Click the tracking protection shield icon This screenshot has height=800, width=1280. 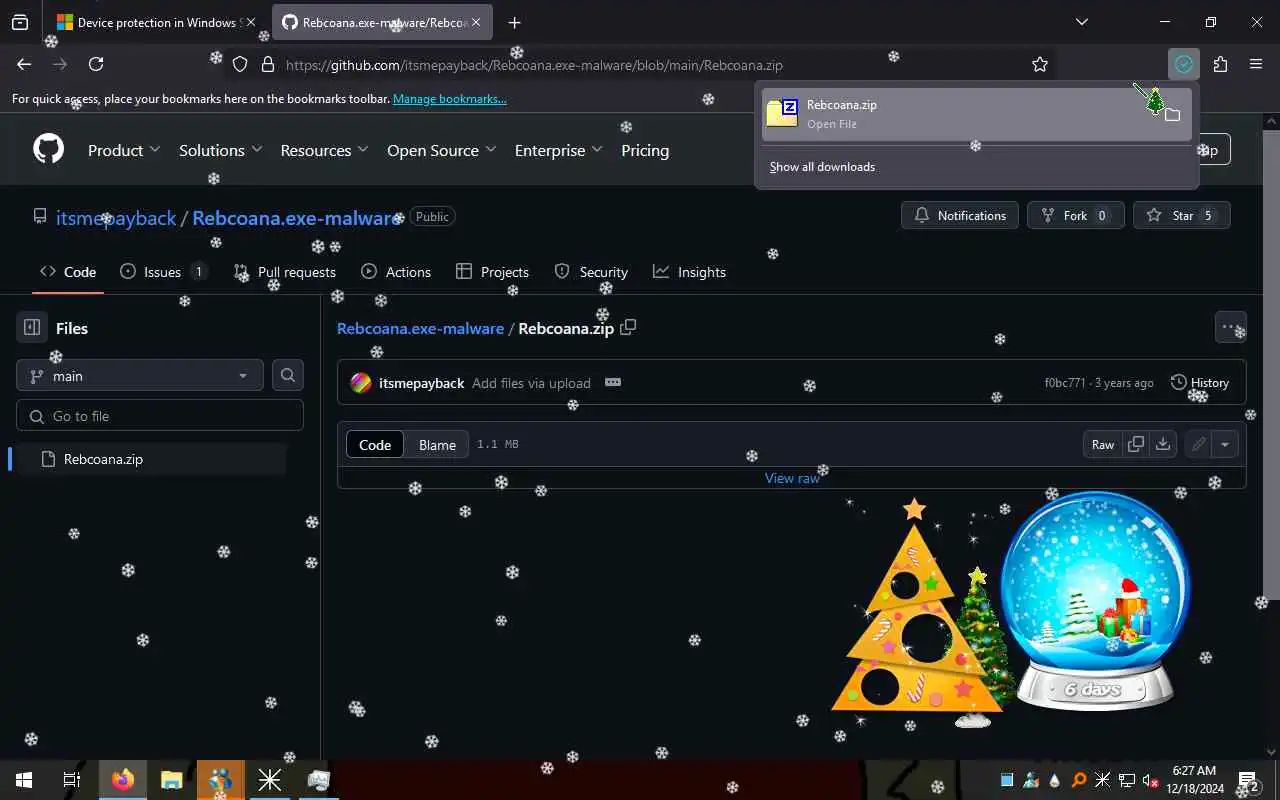pos(240,64)
